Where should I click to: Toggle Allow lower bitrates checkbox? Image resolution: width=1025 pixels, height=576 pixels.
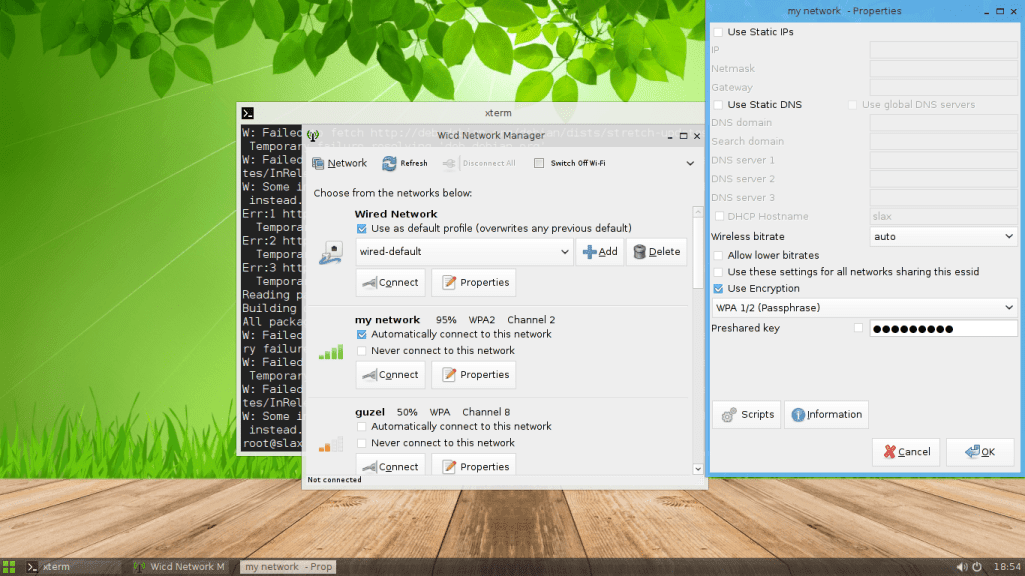(x=718, y=256)
